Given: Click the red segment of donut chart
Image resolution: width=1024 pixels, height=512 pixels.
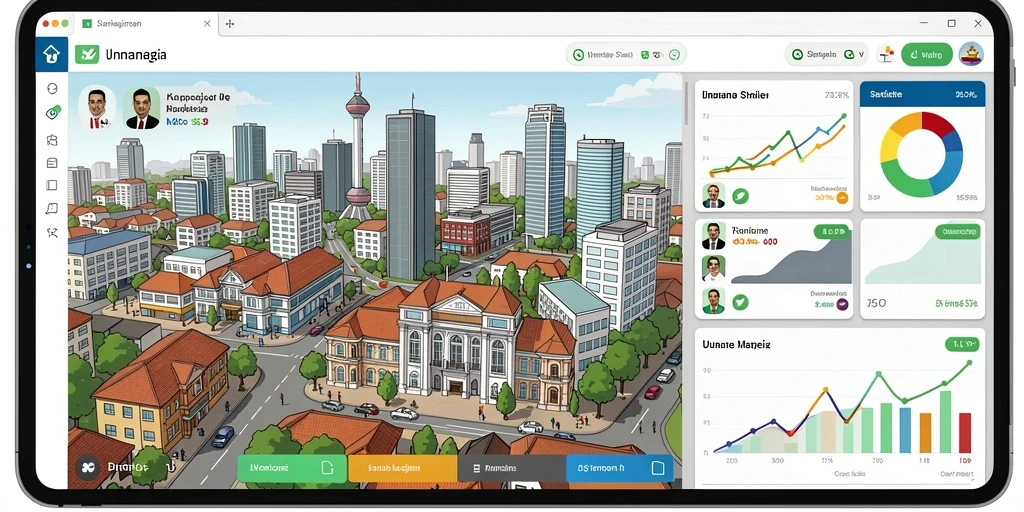Looking at the screenshot, I should (x=938, y=123).
